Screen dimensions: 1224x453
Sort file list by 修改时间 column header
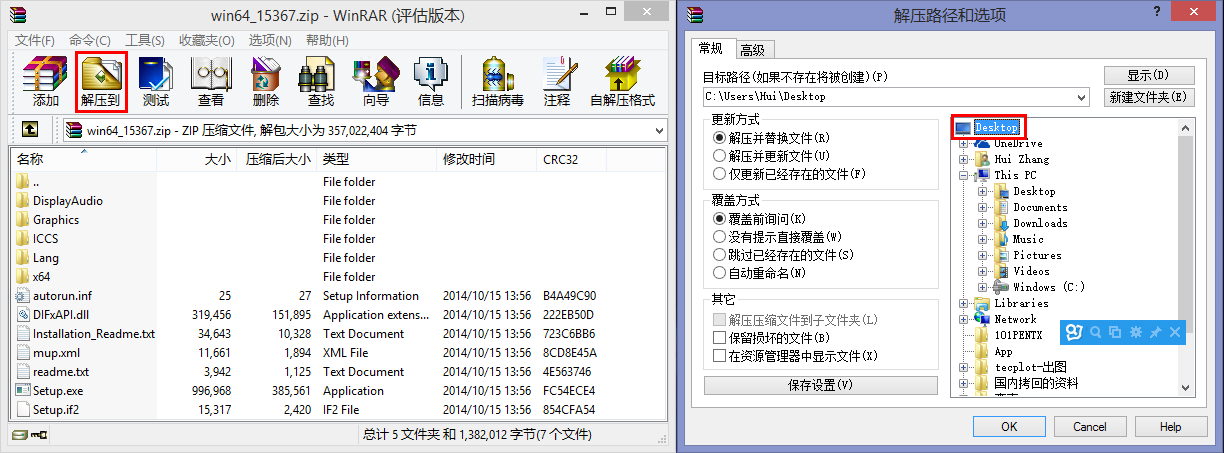487,159
